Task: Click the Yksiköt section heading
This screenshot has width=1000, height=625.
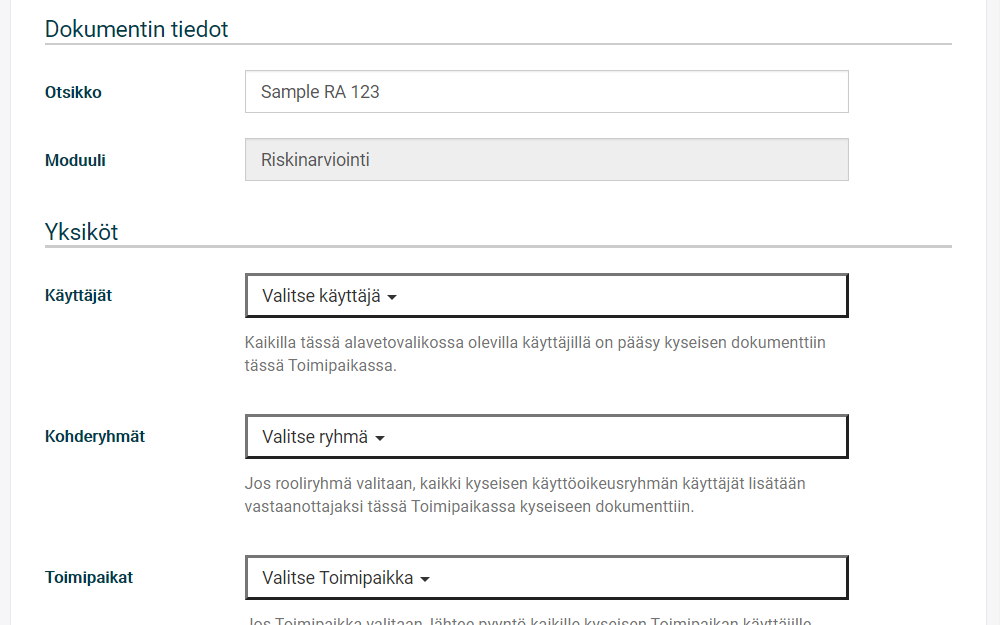Action: point(82,232)
